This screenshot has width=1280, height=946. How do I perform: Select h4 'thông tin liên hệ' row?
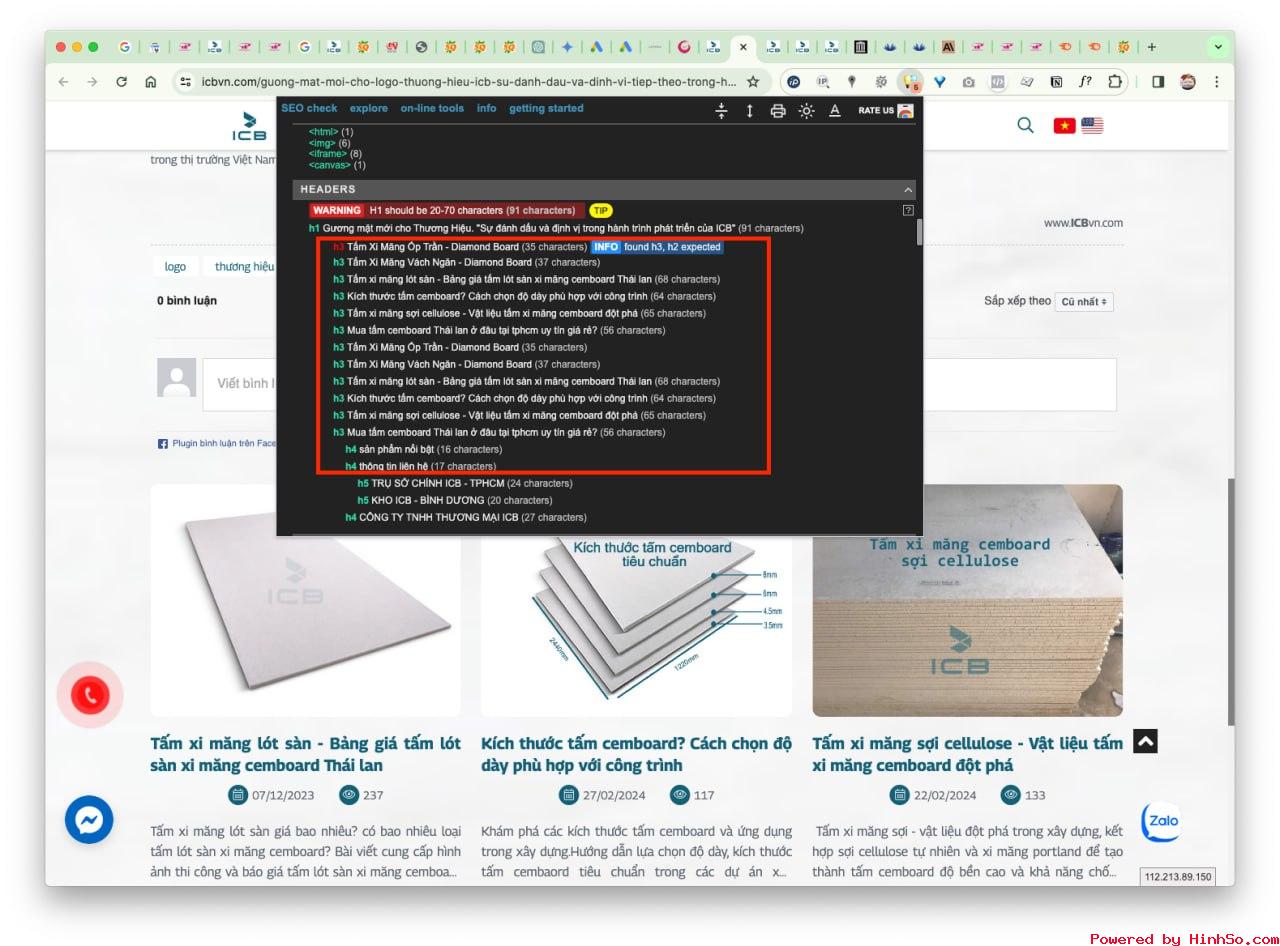420,466
